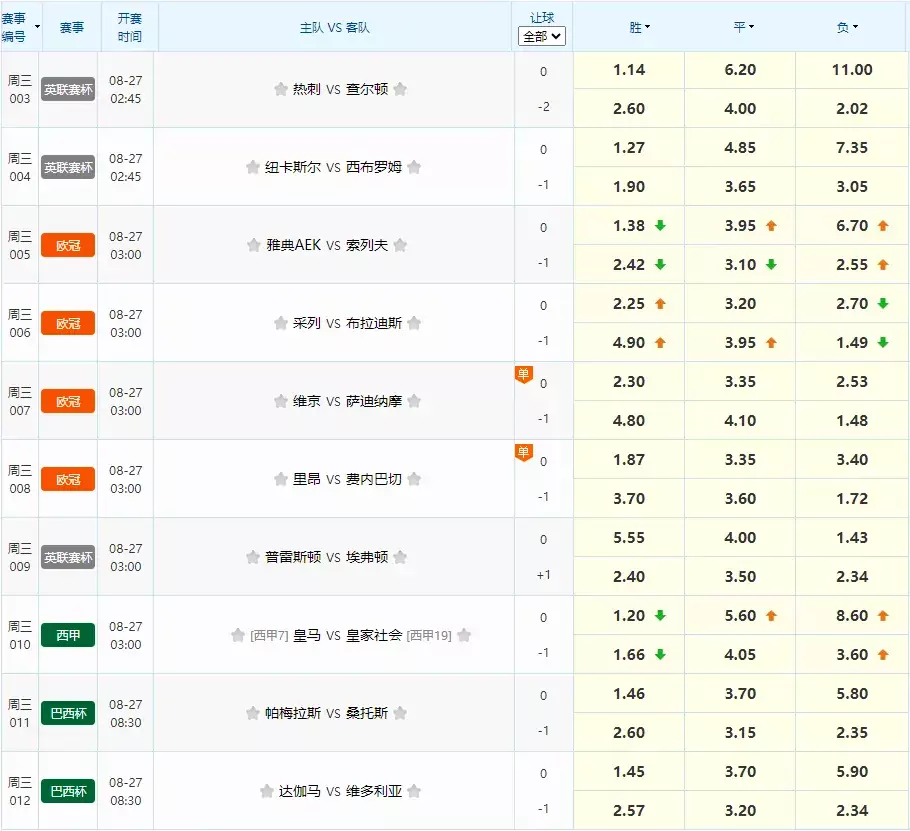Toggle the star next to 萨迪纳摩
Image resolution: width=910 pixels, height=831 pixels.
click(414, 401)
